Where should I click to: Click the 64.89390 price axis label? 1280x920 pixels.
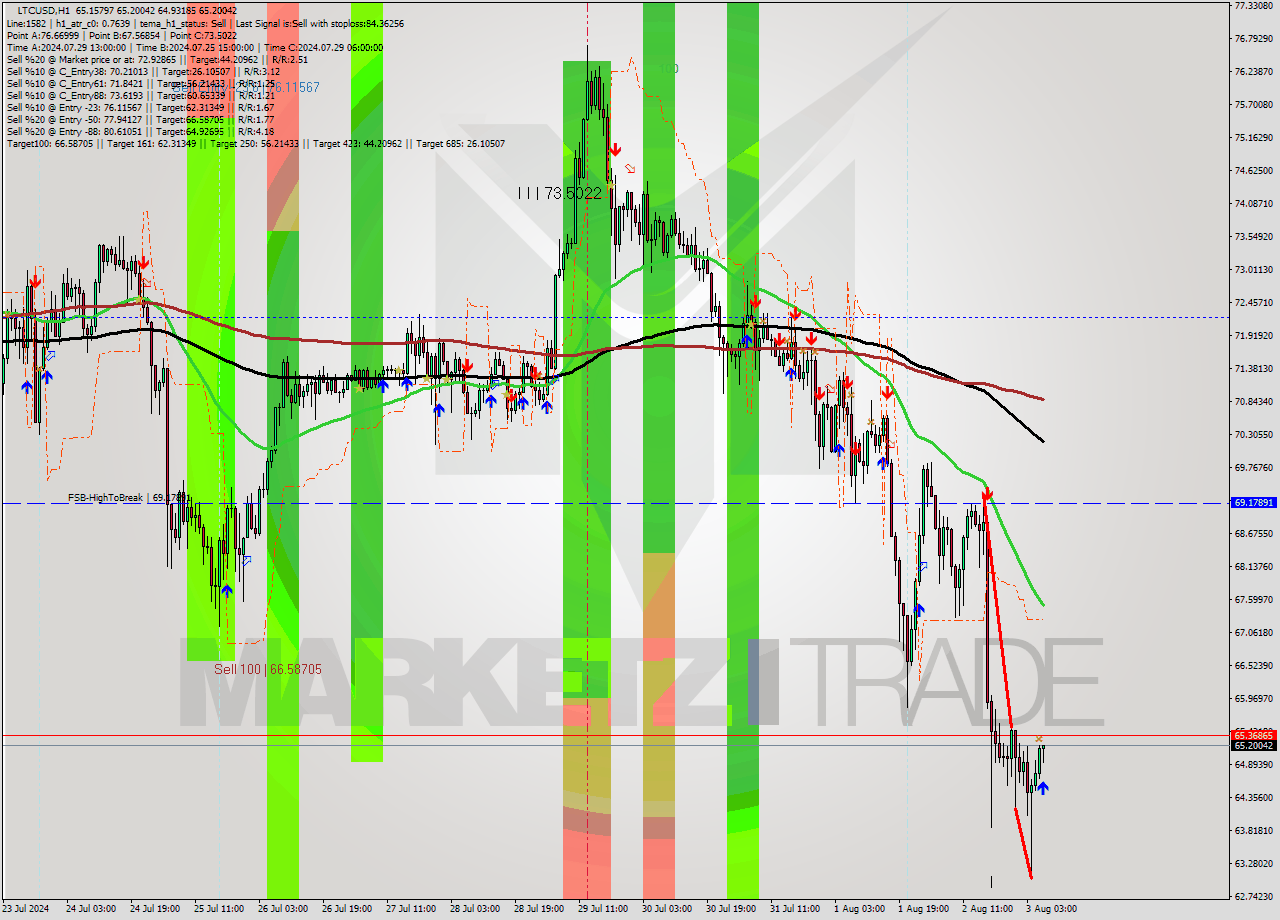[x=1253, y=765]
